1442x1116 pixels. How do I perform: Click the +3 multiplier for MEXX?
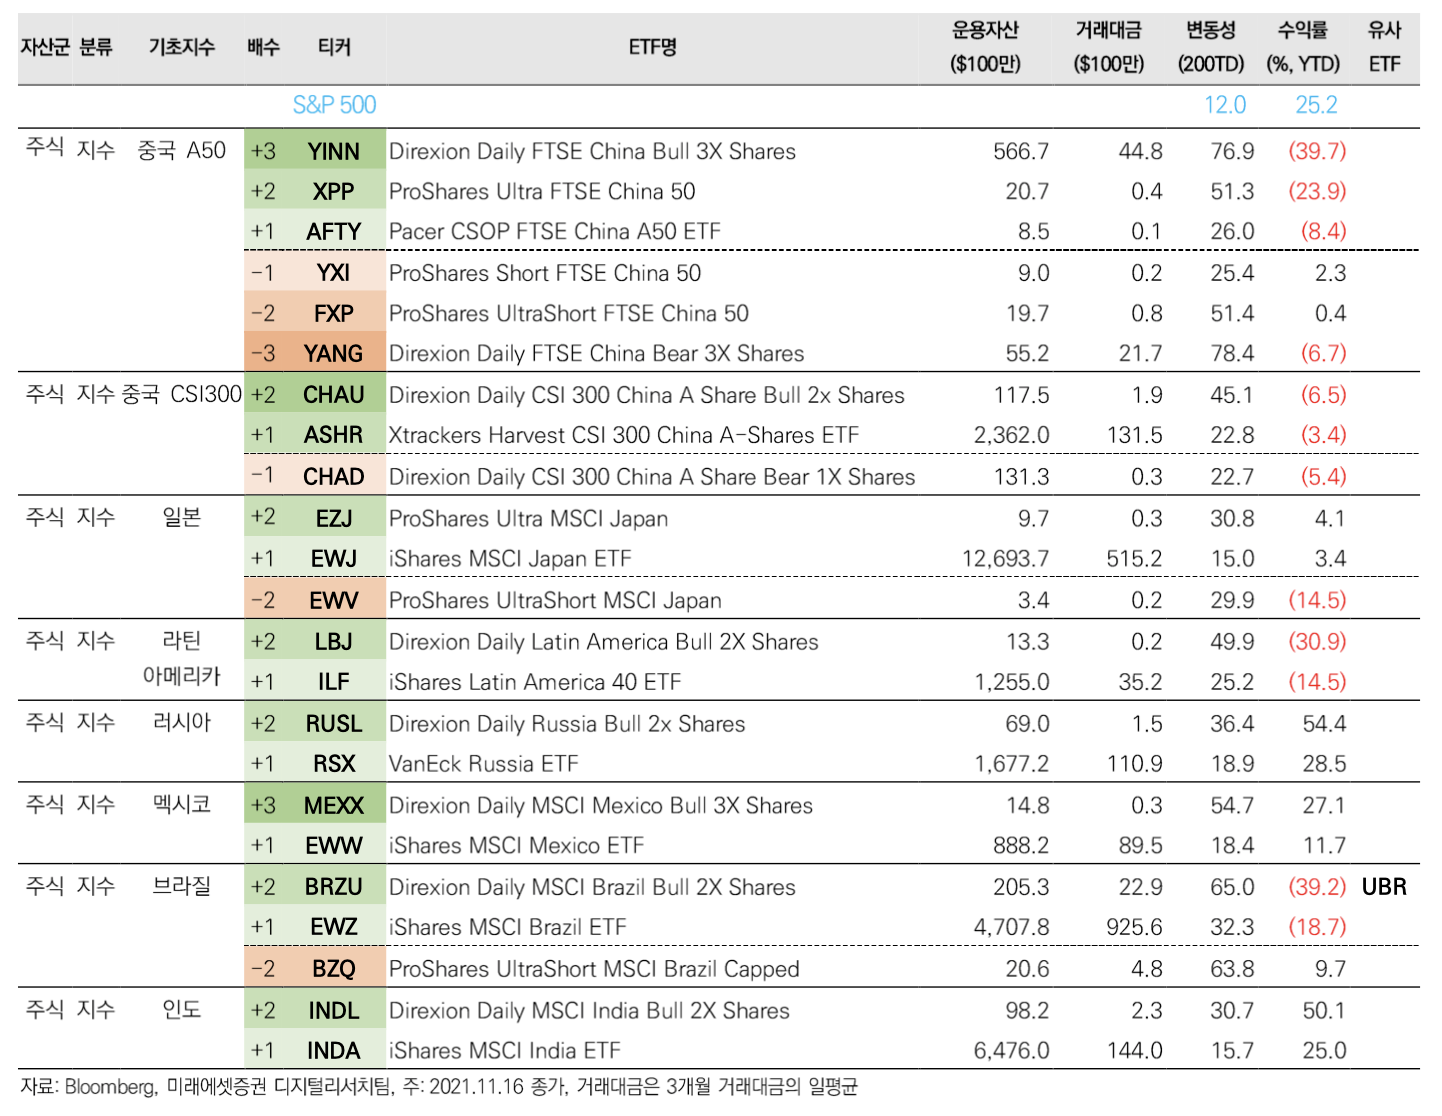(x=263, y=806)
